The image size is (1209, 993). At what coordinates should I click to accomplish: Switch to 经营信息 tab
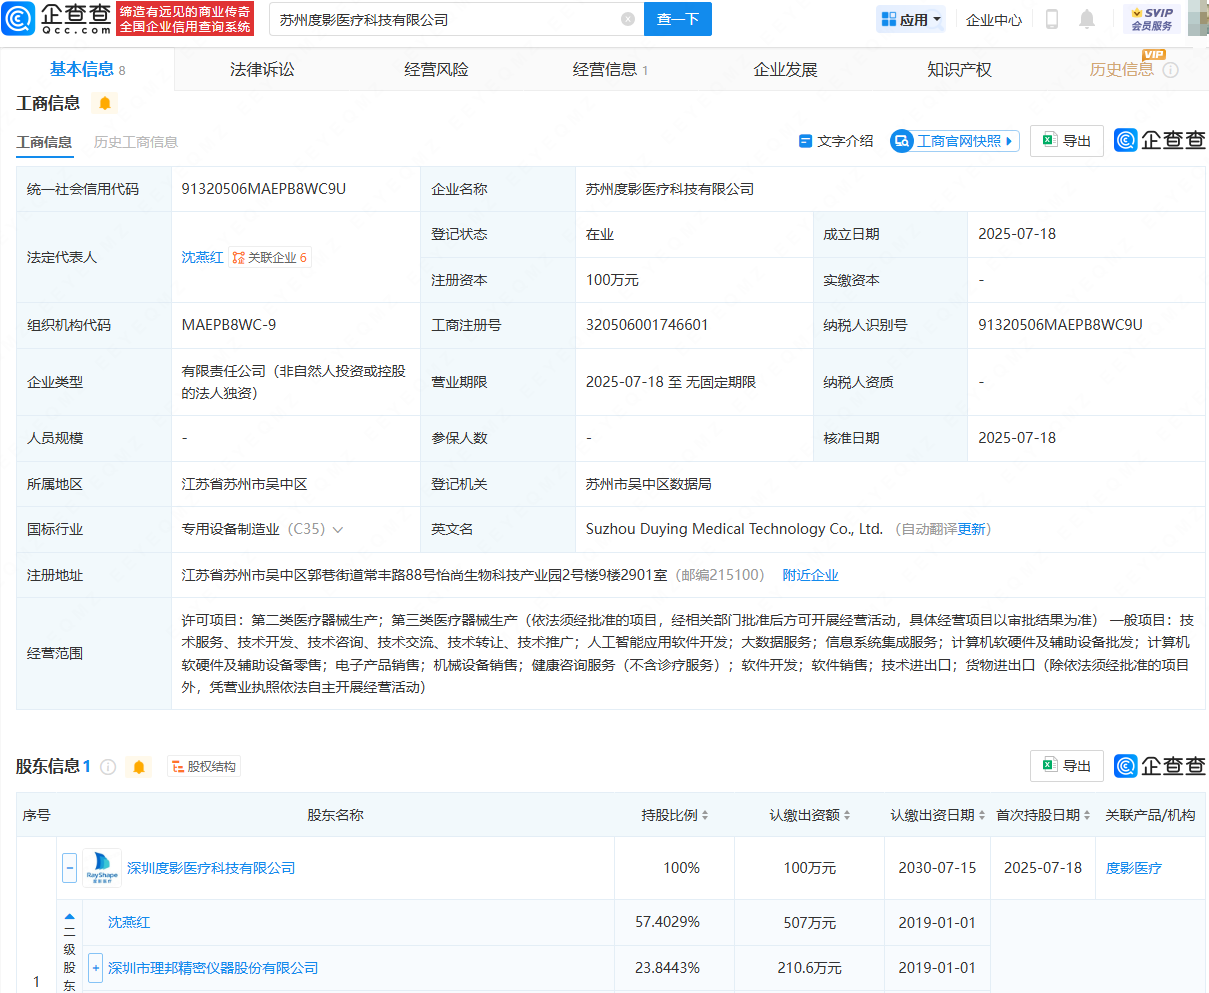coord(610,69)
